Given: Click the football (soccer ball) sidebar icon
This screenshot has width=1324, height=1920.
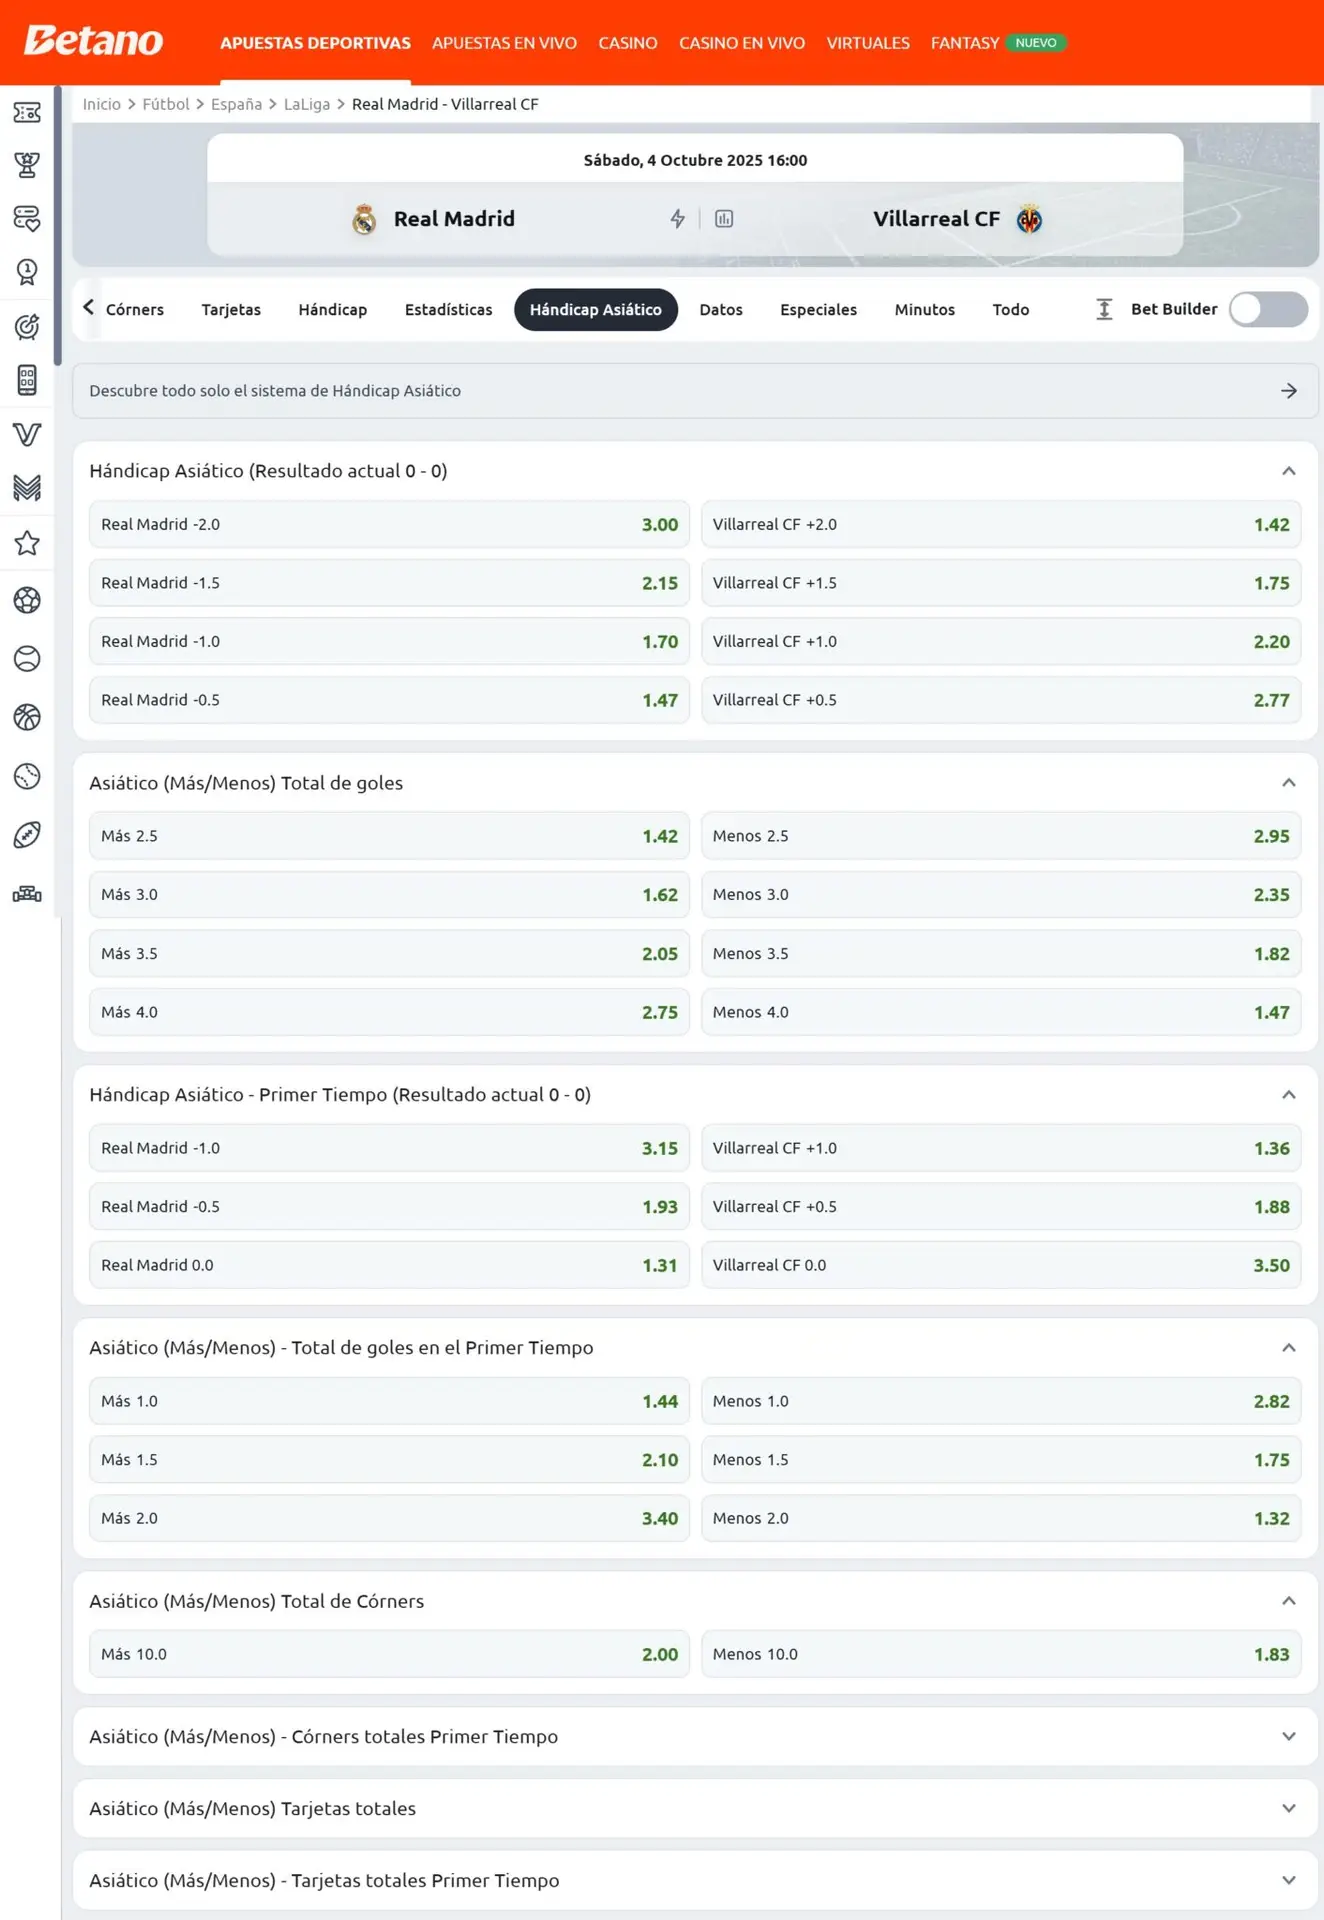Looking at the screenshot, I should point(27,600).
